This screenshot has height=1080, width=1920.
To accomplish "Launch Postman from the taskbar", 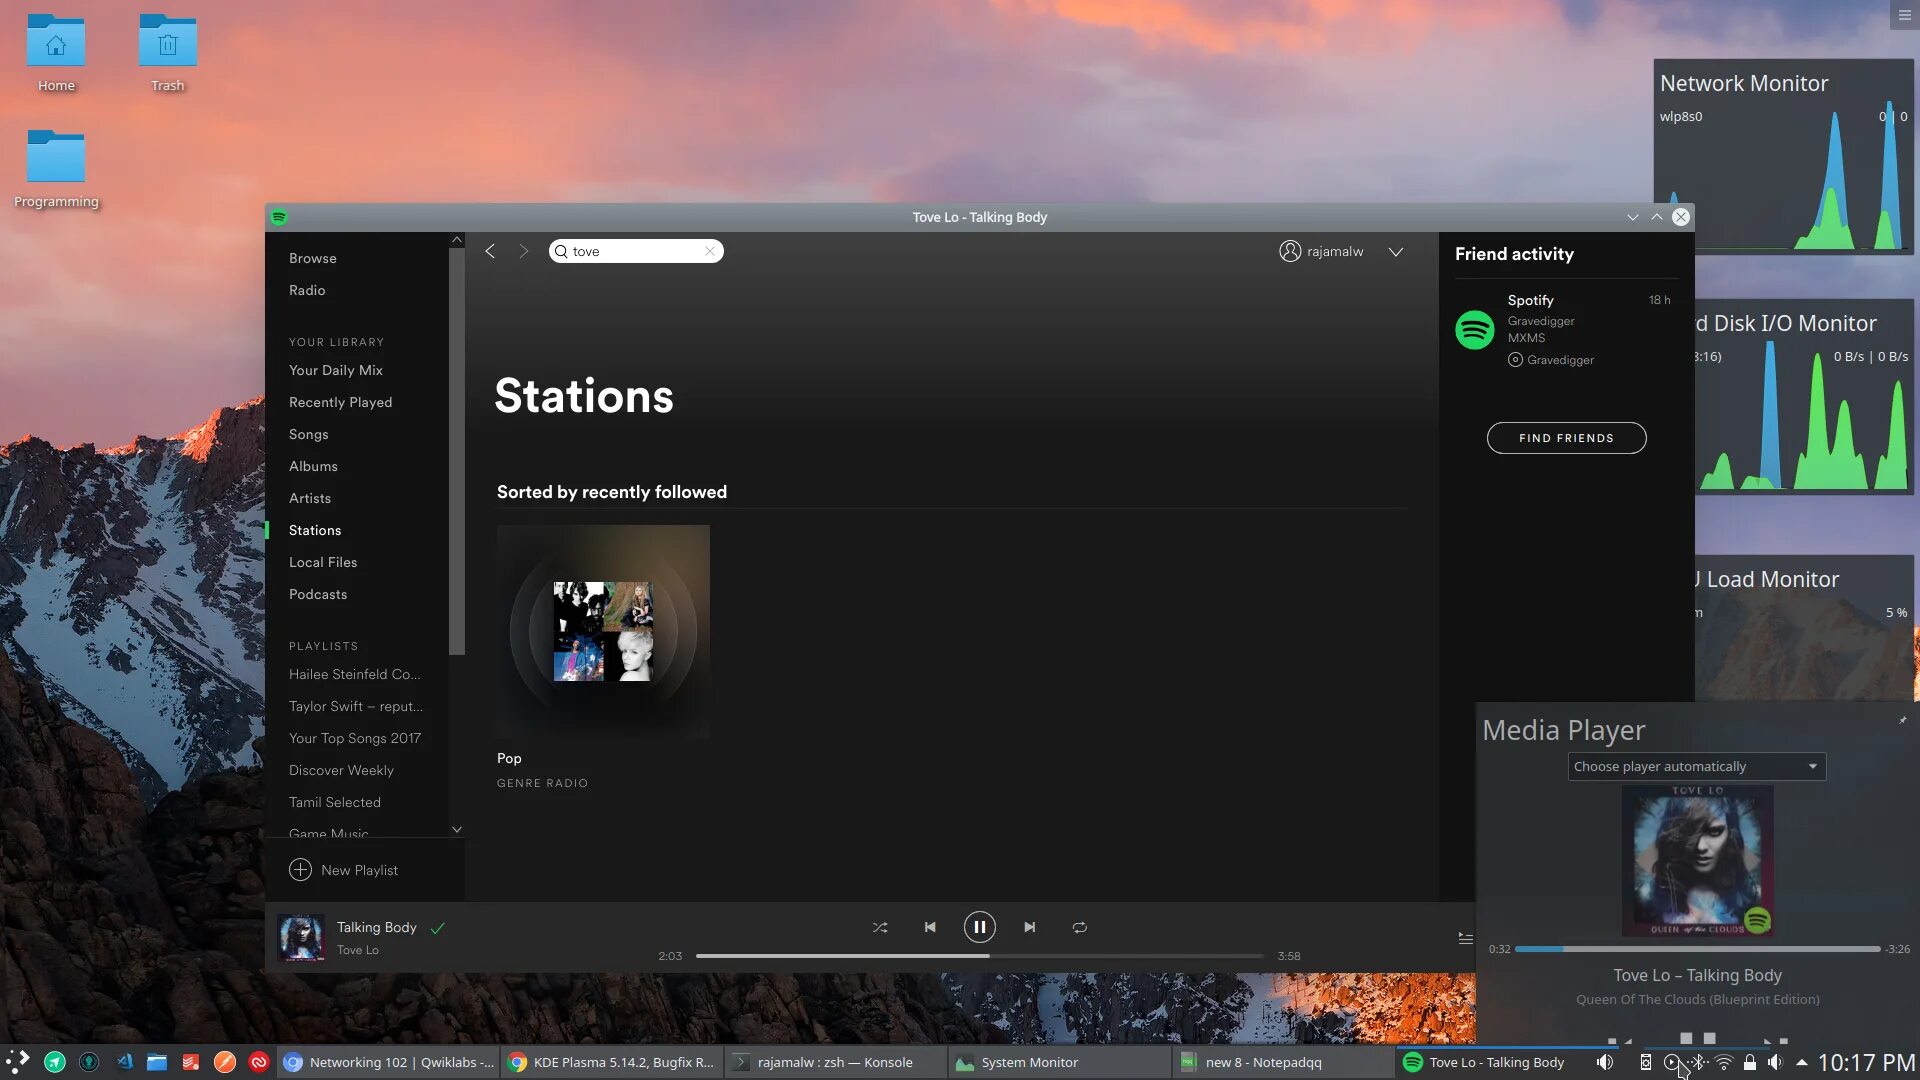I will coord(225,1062).
